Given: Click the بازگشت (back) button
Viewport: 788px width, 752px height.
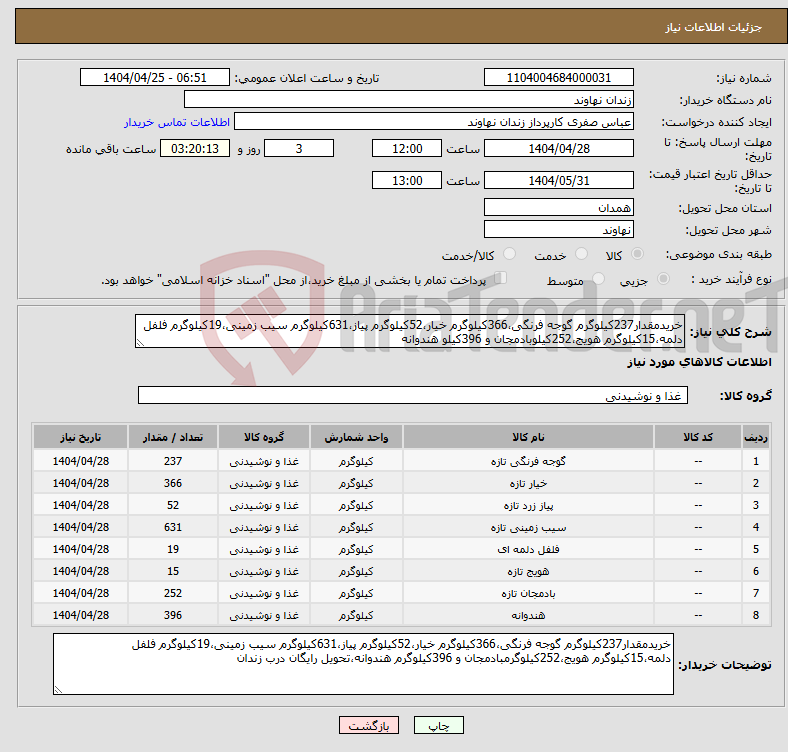Looking at the screenshot, I should [368, 725].
